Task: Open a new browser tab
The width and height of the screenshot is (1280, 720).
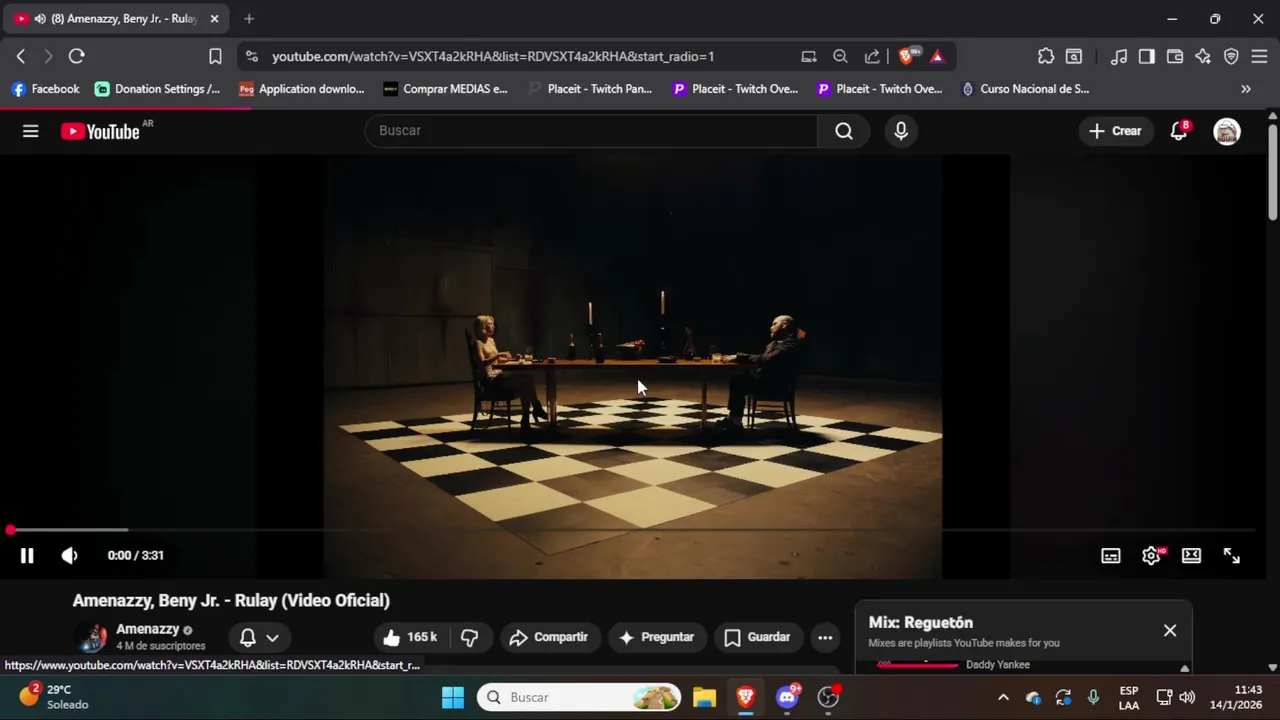Action: coord(249,19)
